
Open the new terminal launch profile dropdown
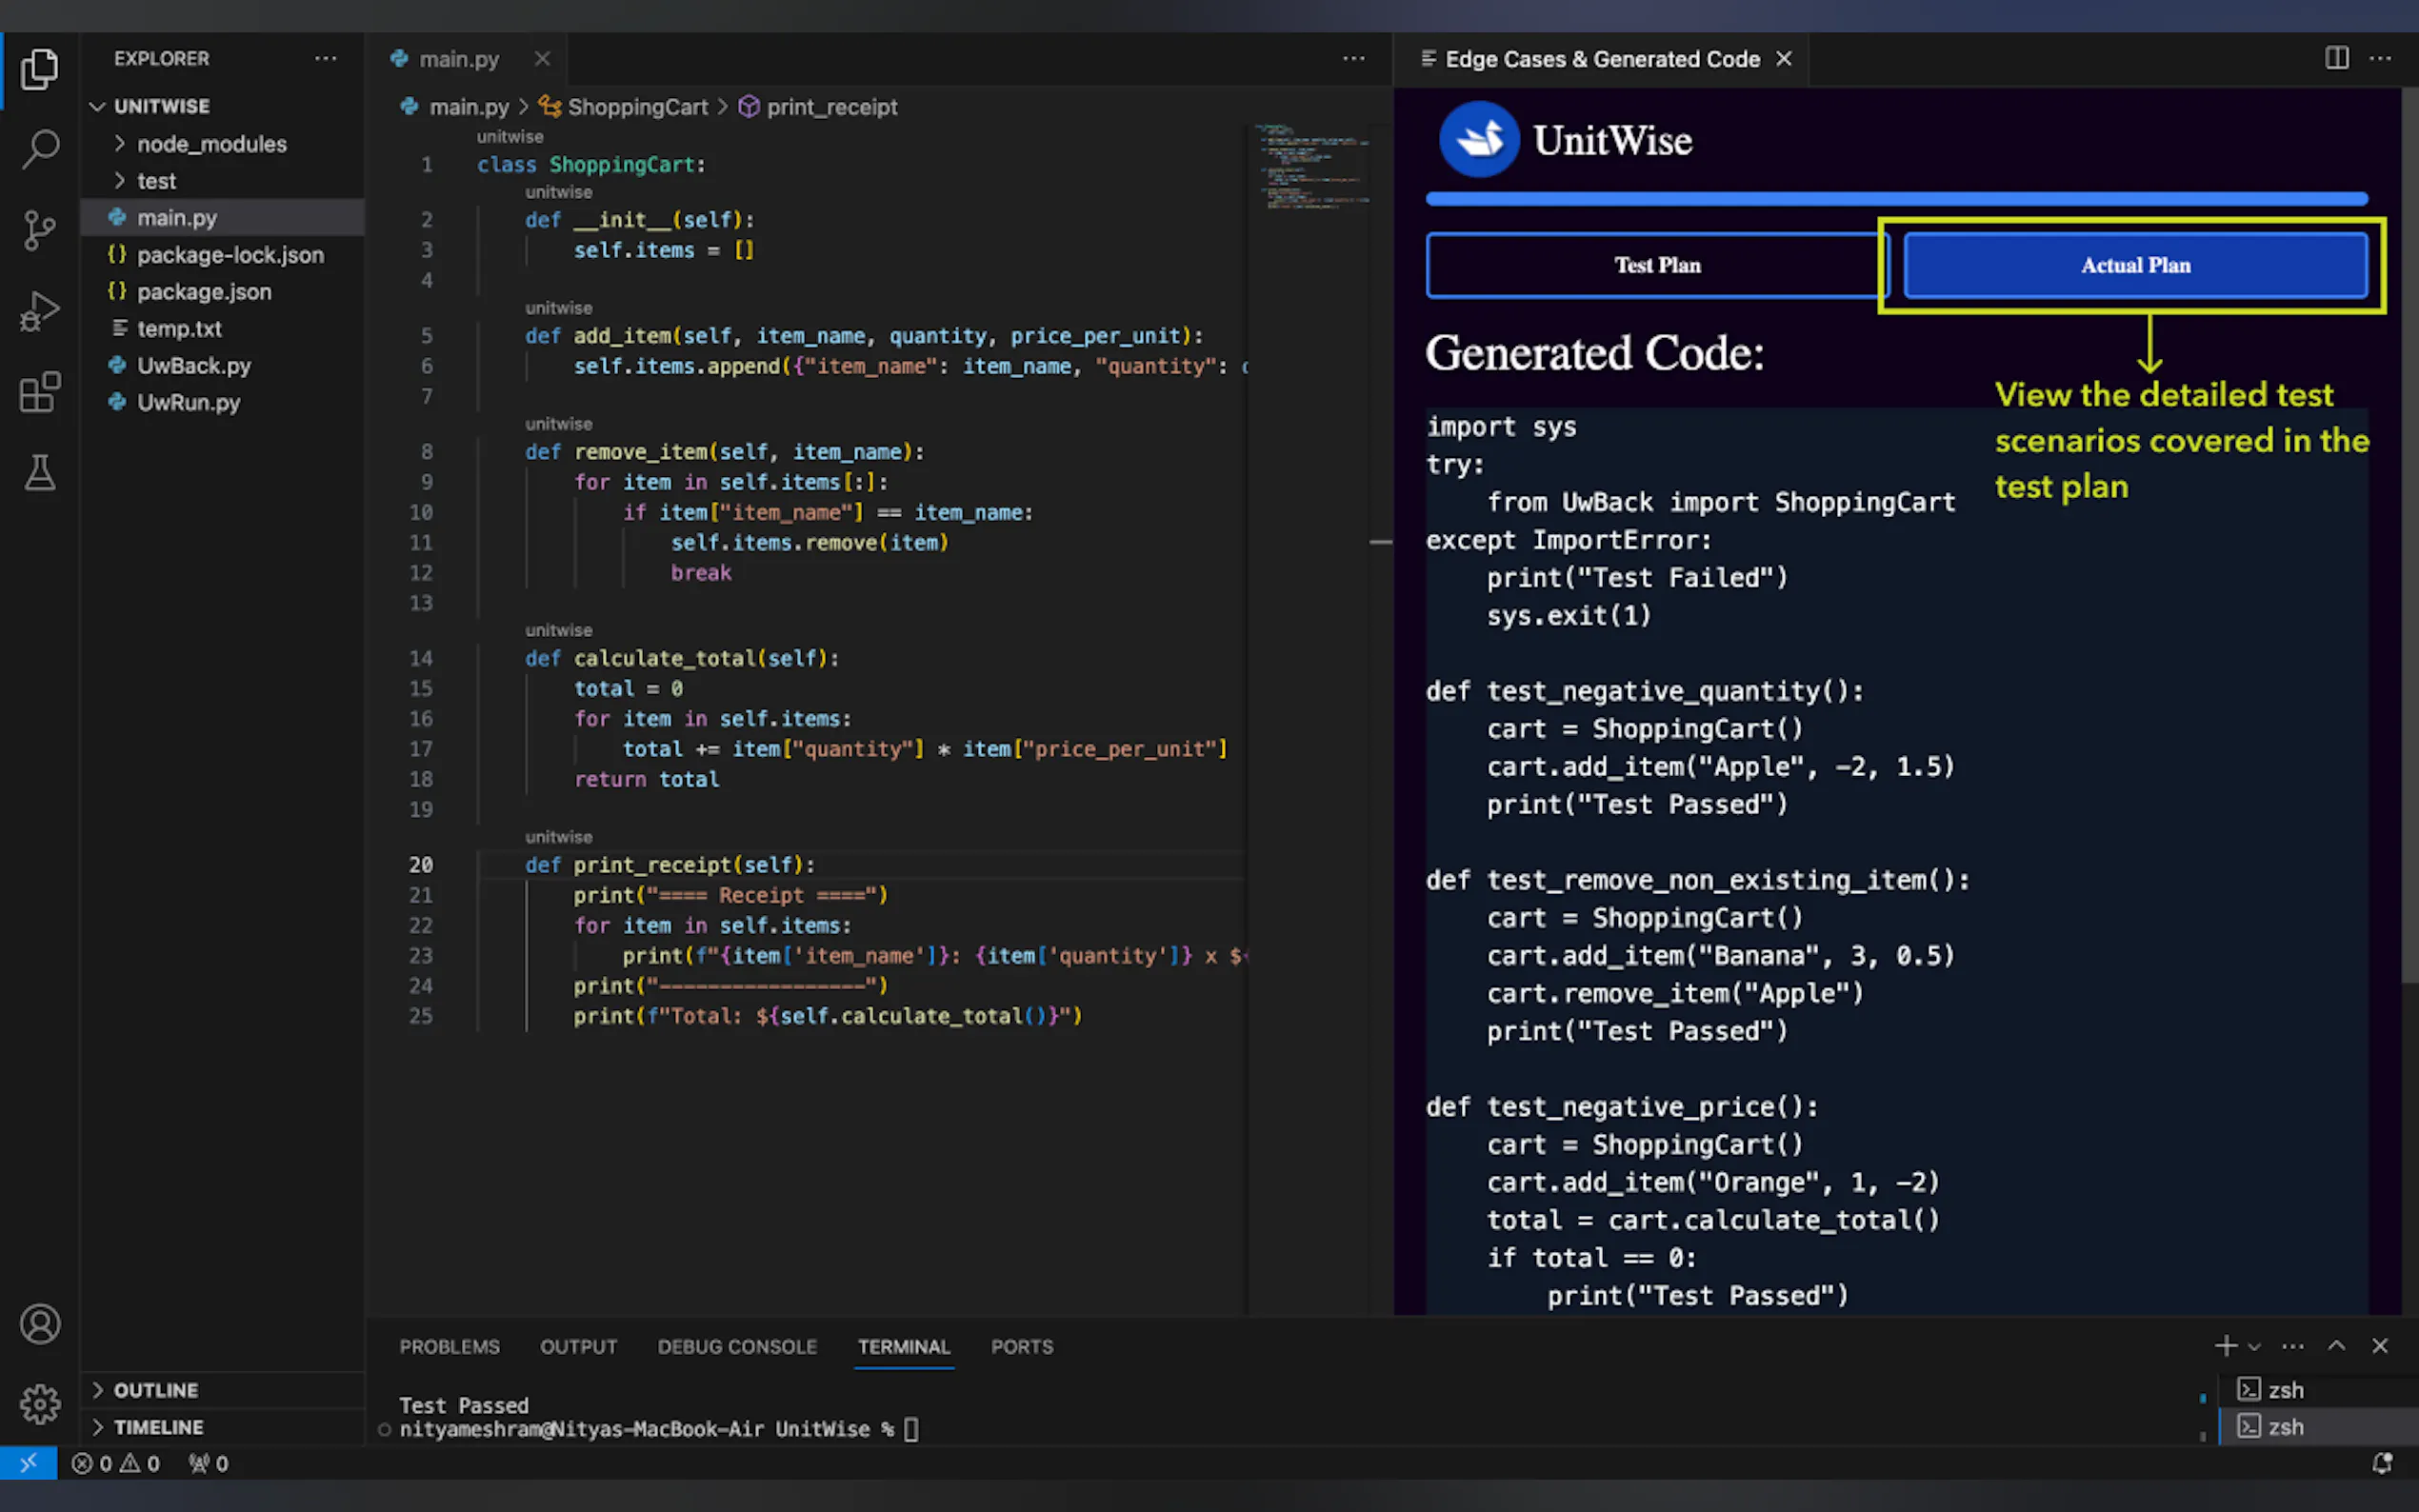[2255, 1347]
